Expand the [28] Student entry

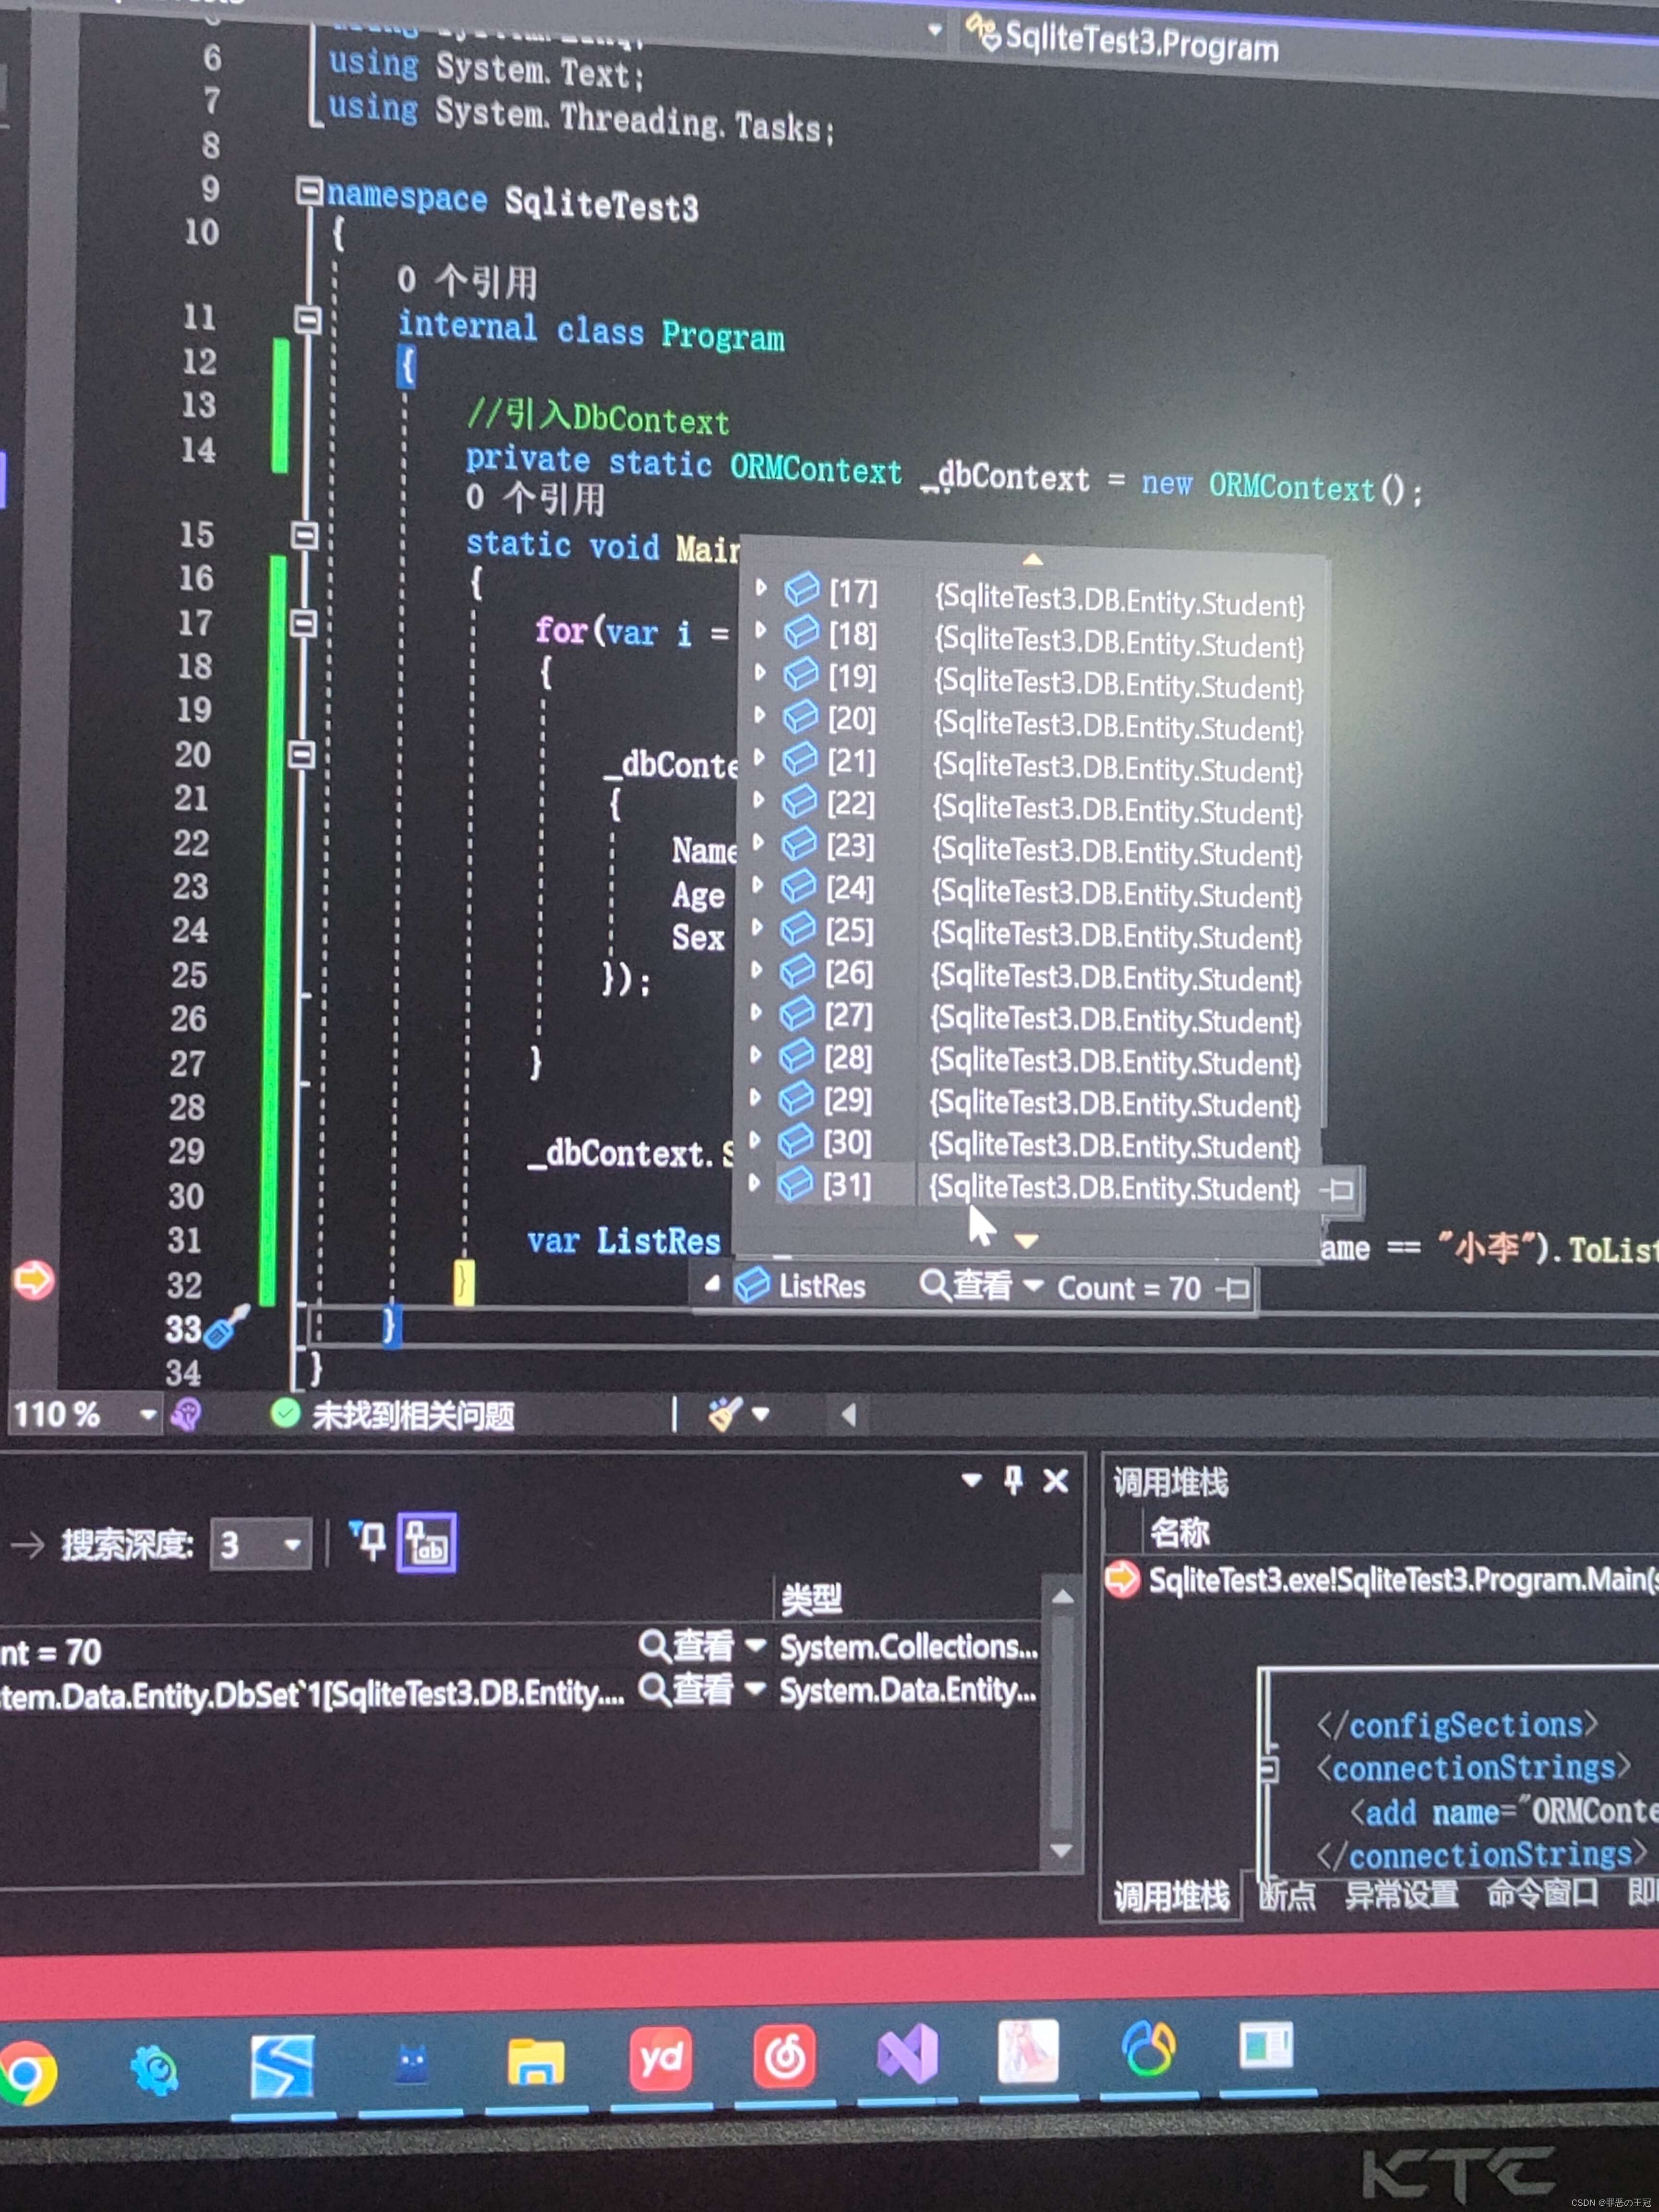tap(756, 1055)
